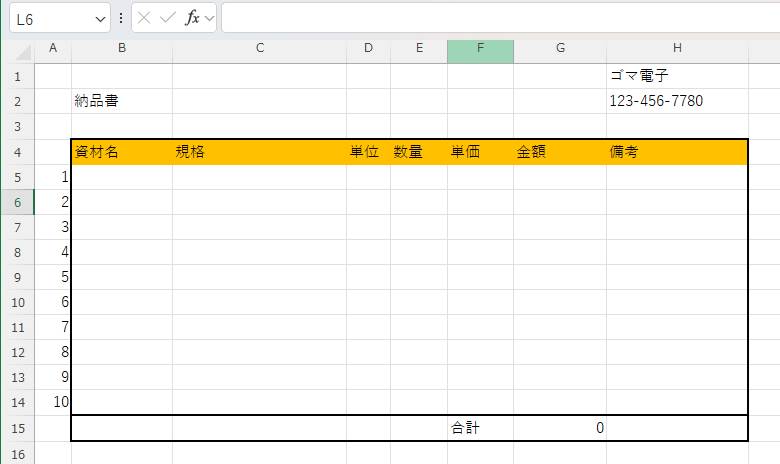Viewport: 780px width, 464px height.
Task: Click the 合計 label cell
Action: coord(480,428)
